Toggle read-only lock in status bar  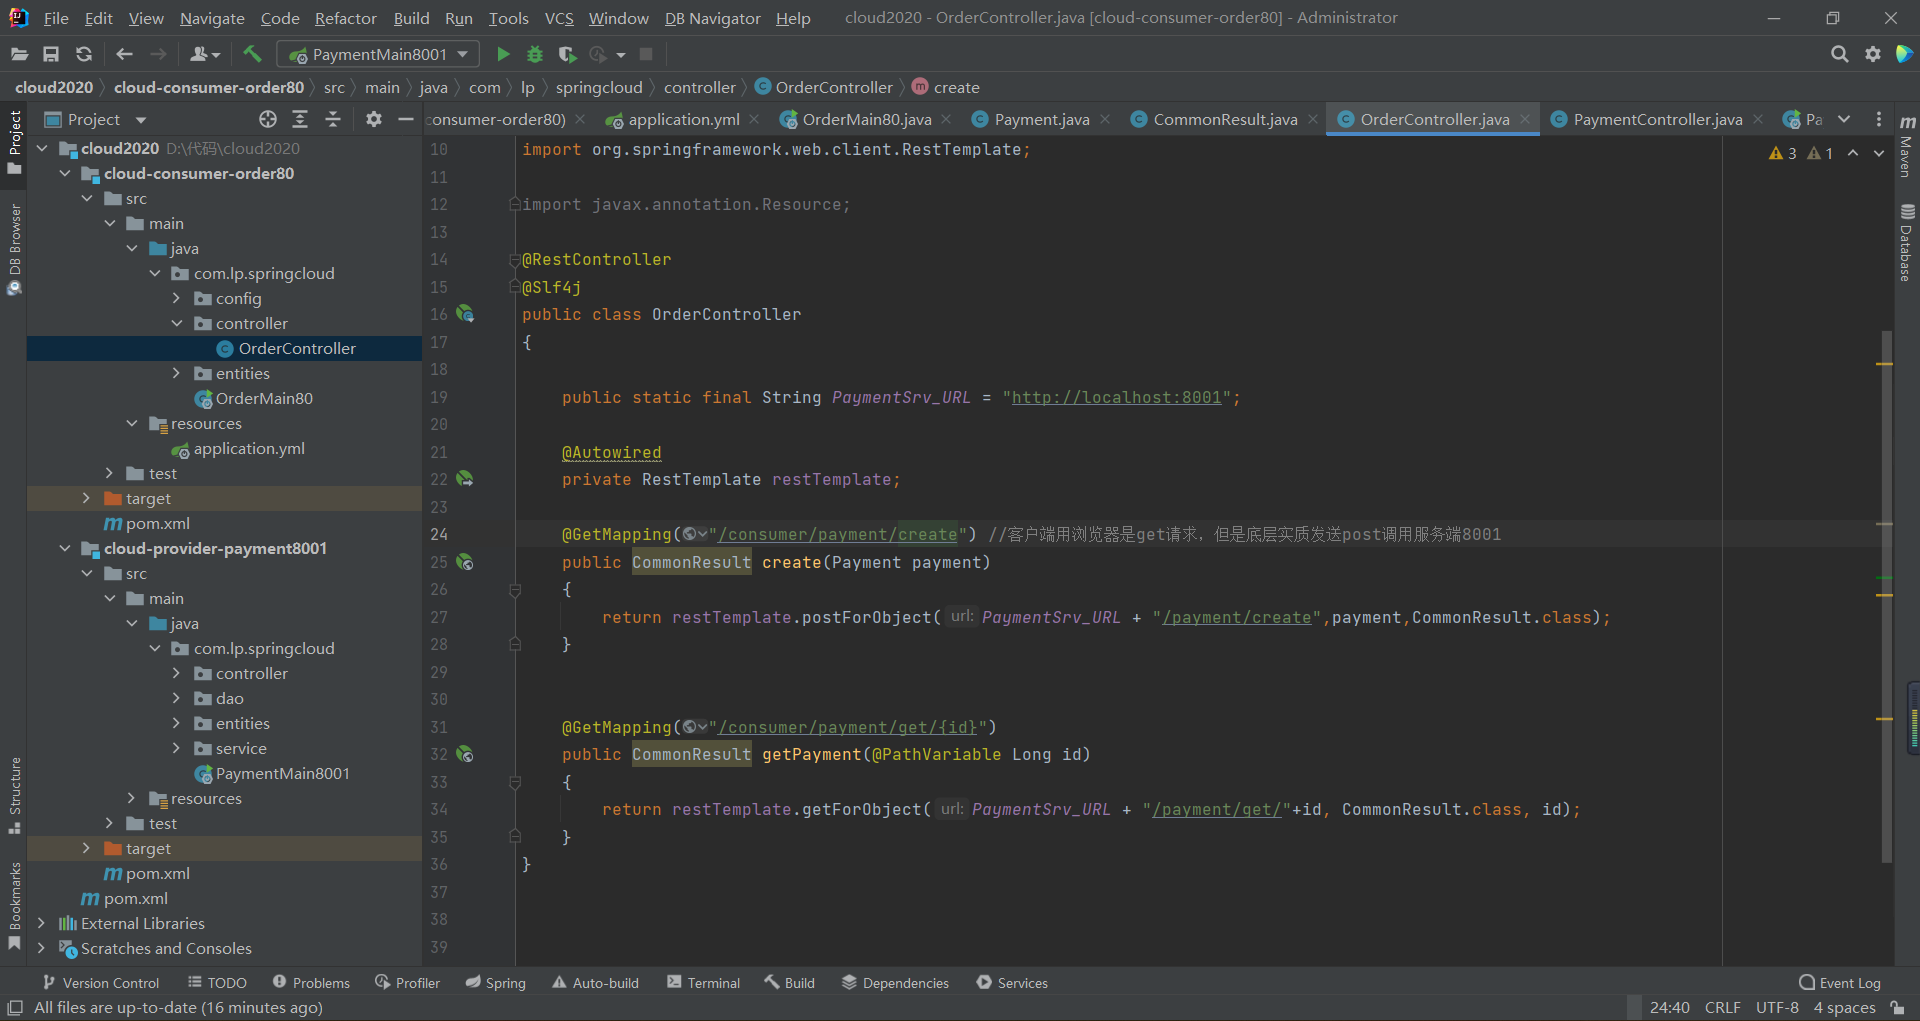(1897, 1007)
